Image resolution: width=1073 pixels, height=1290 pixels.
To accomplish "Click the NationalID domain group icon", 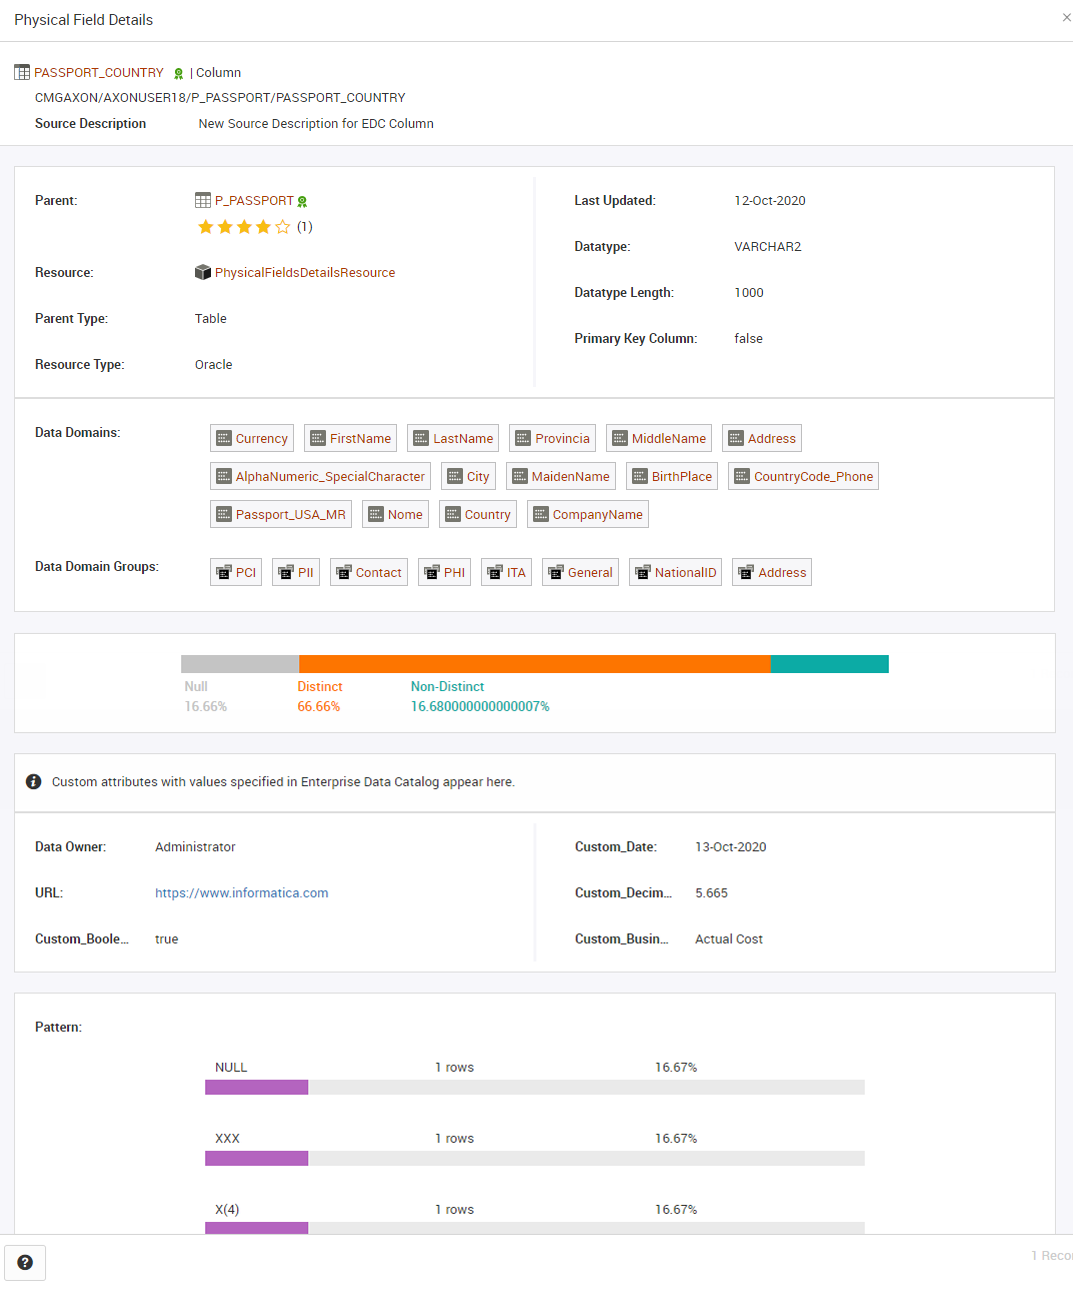I will [643, 572].
